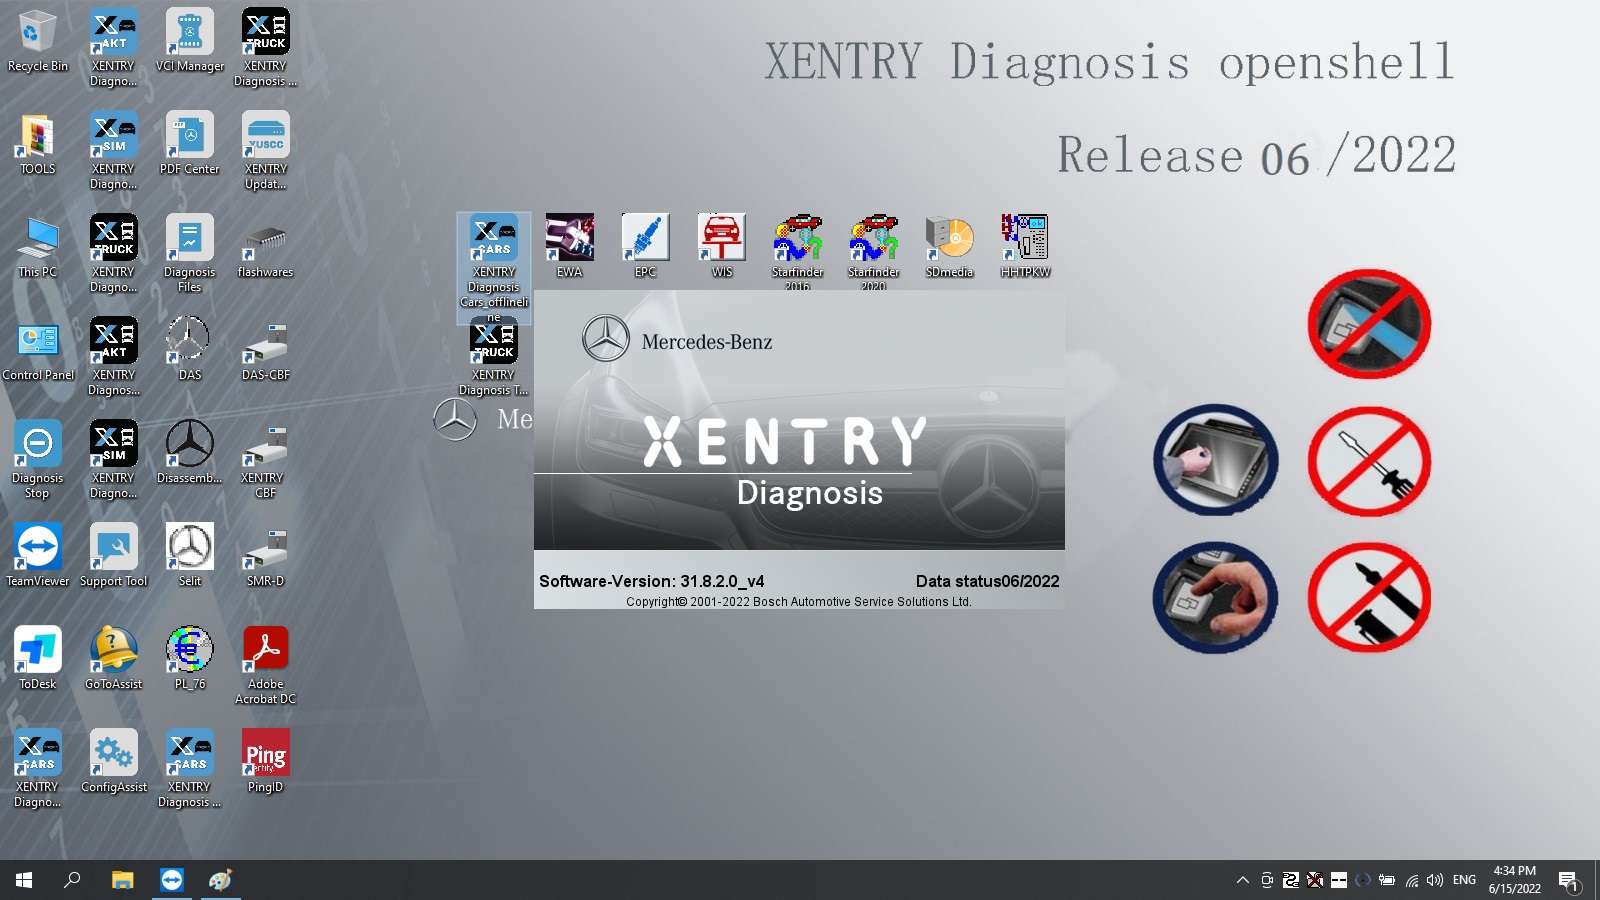Screen dimensions: 1600x900
Task: Open the Diagnosis Files shortcut
Action: pos(190,253)
